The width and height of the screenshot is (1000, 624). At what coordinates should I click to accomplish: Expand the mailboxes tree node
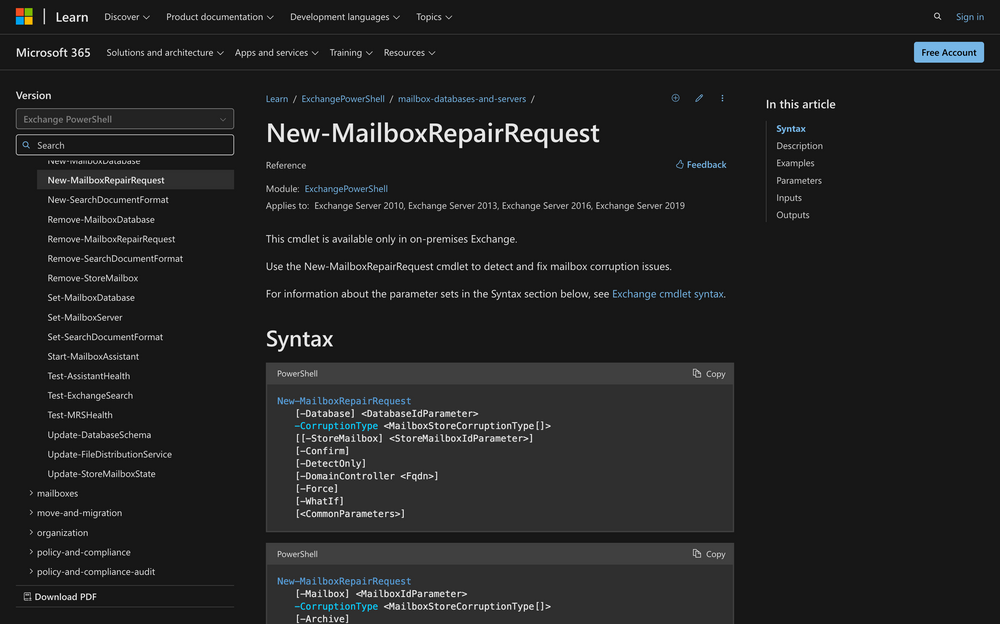(57, 493)
